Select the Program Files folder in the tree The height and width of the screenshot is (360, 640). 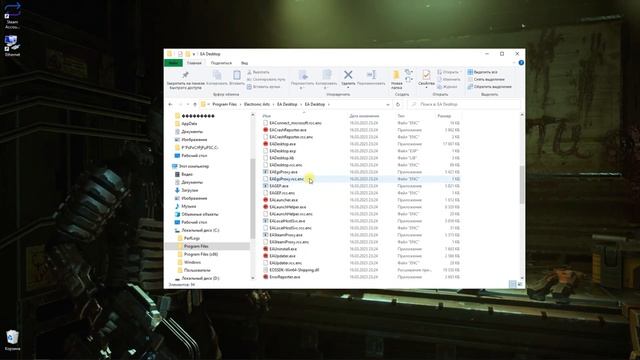(x=196, y=246)
